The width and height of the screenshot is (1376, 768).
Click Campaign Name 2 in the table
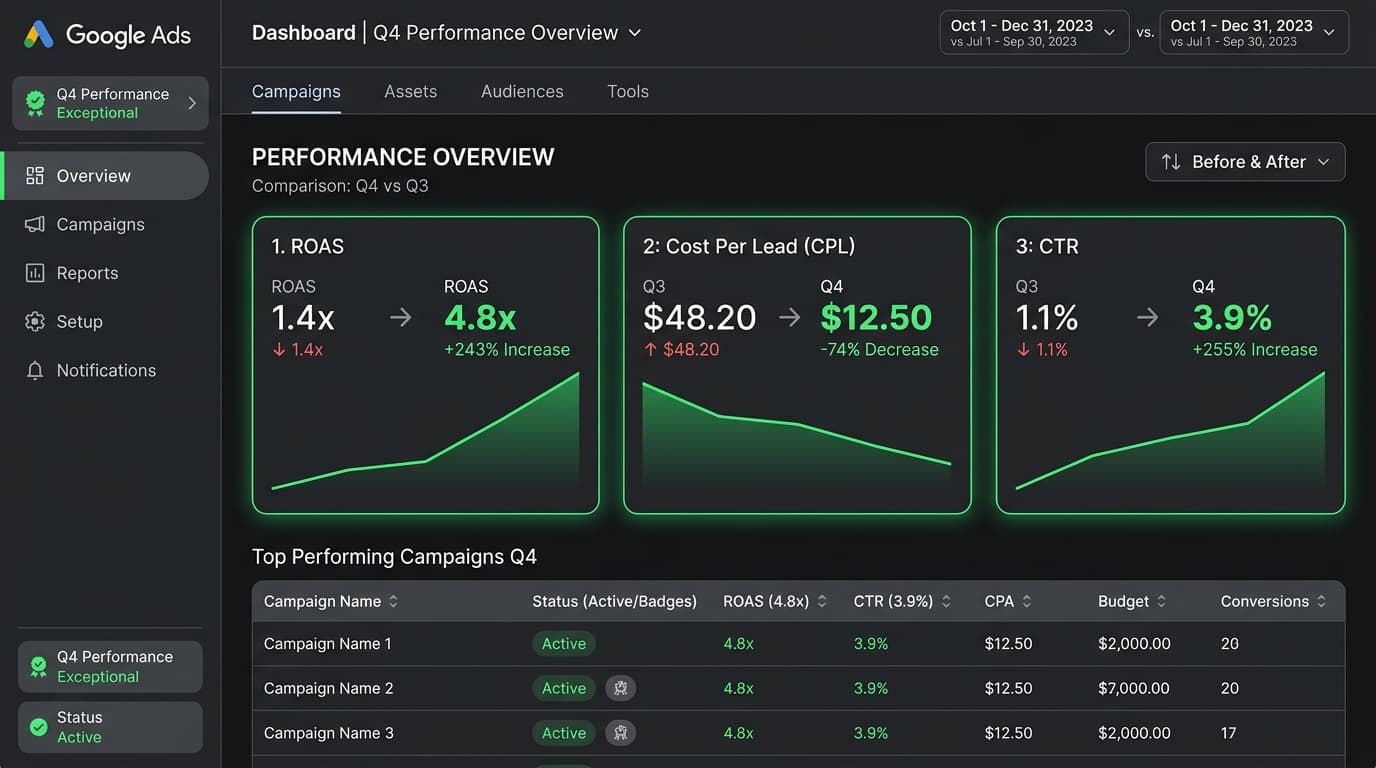329,688
